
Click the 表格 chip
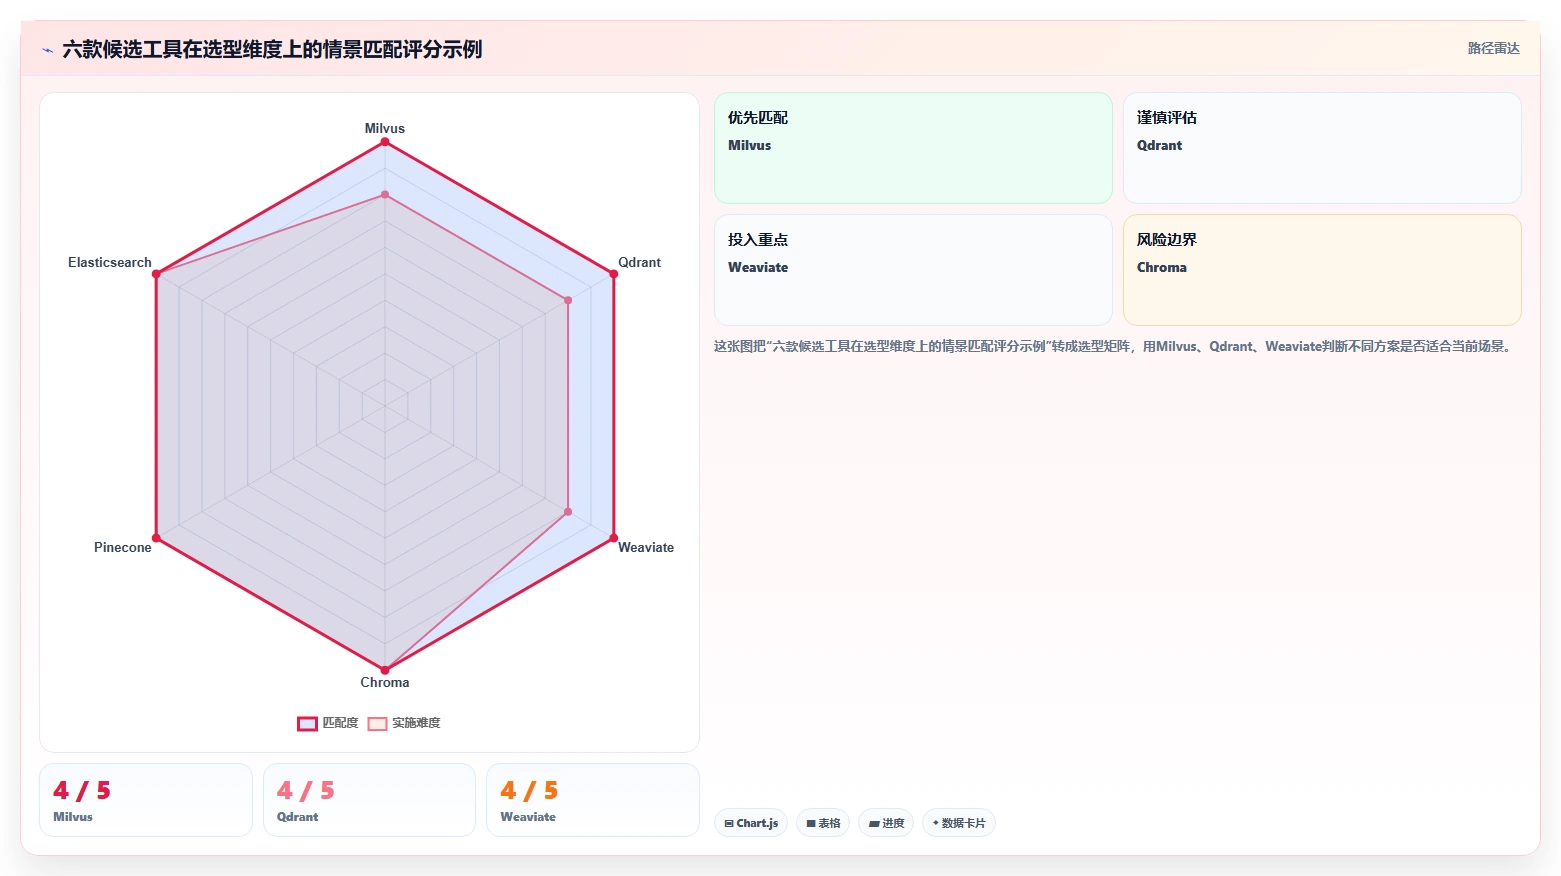823,823
